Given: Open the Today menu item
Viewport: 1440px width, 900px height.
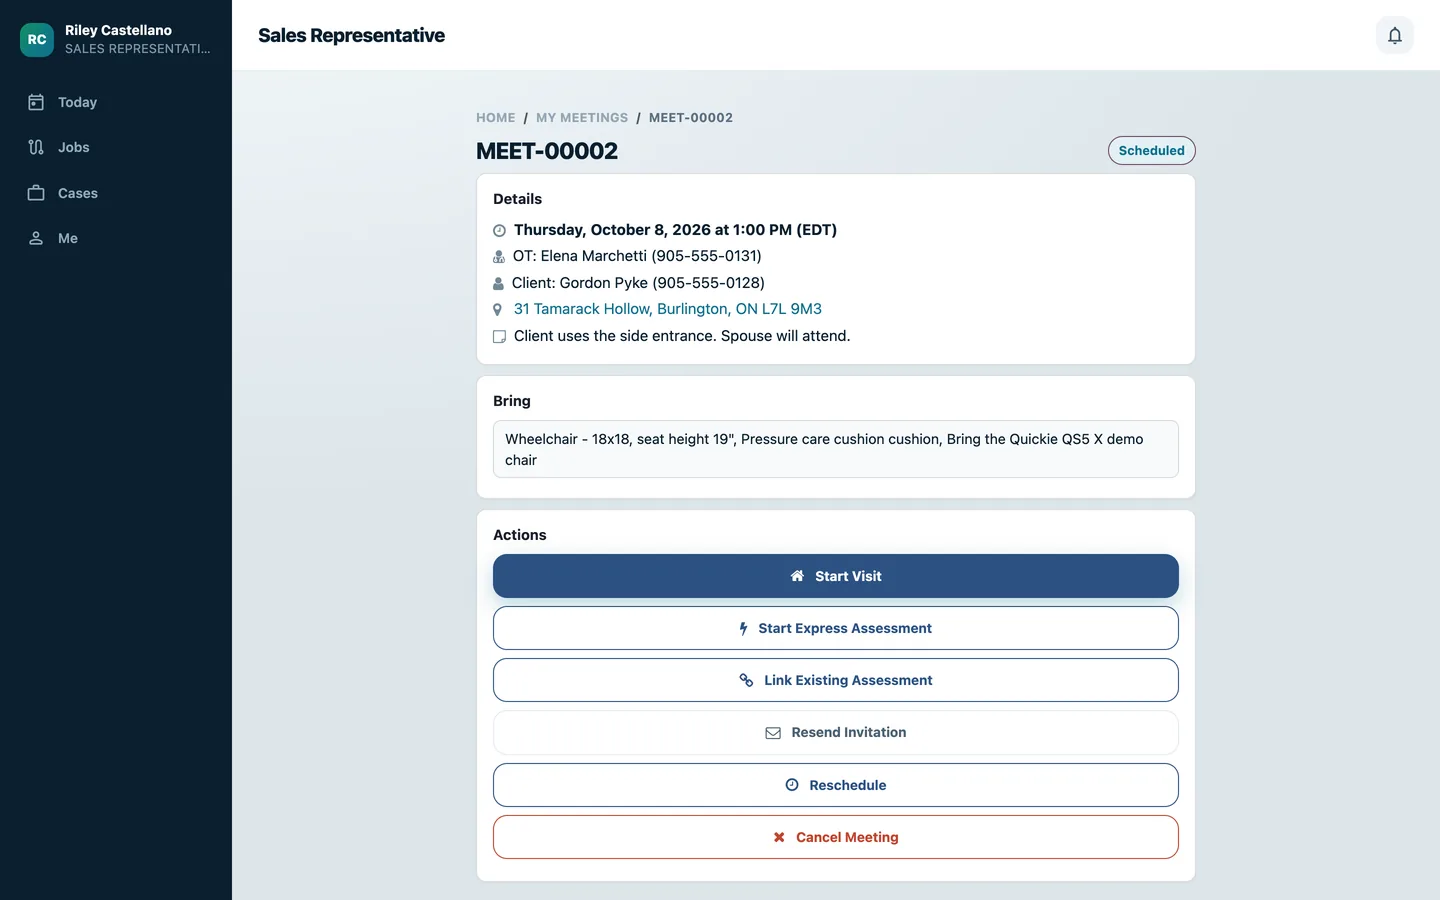Looking at the screenshot, I should [116, 102].
